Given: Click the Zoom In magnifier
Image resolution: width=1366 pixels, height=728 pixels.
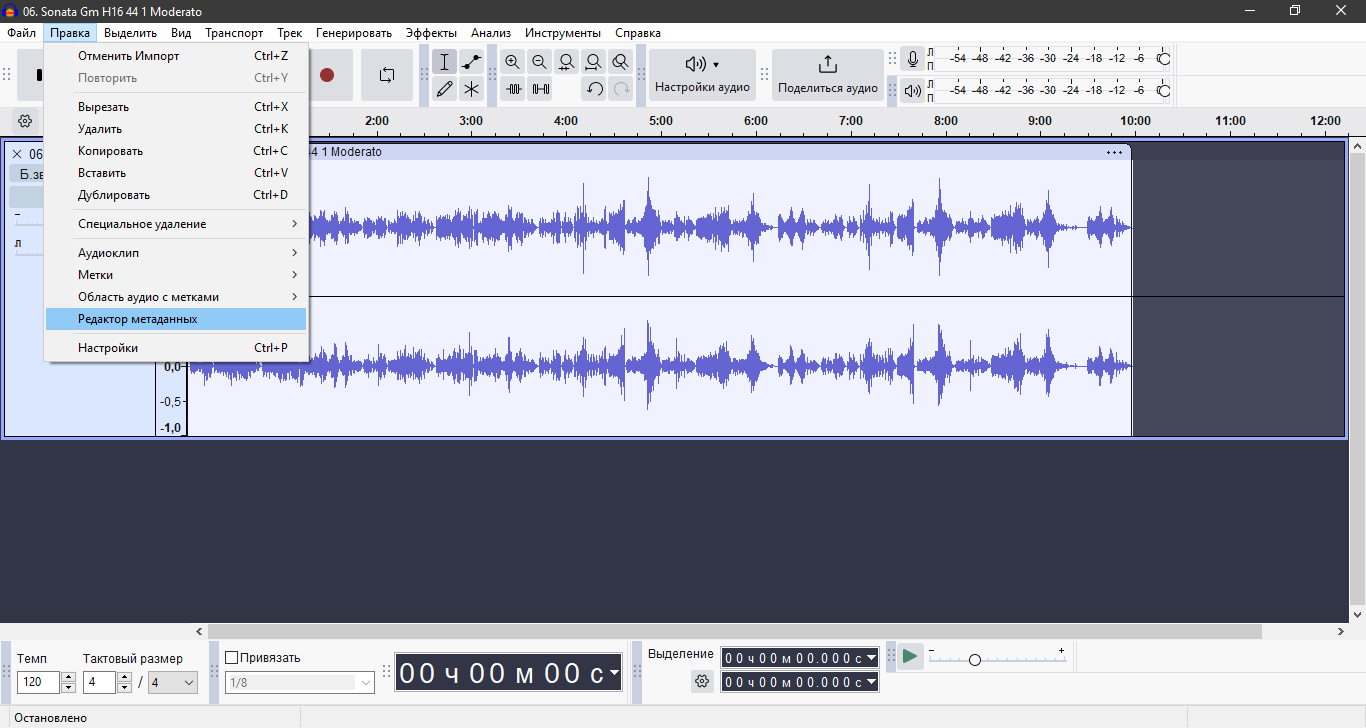Looking at the screenshot, I should (x=513, y=62).
